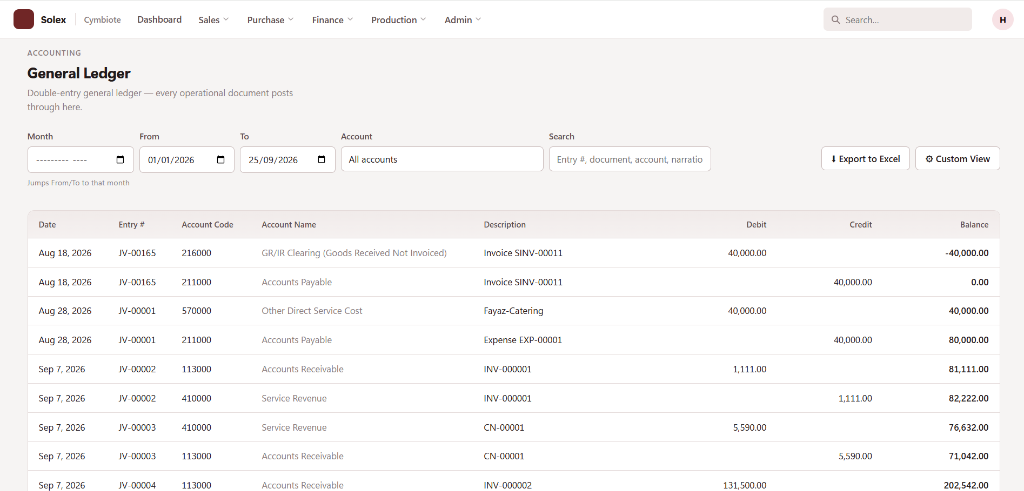Click the 0.00 balance value
Image resolution: width=1024 pixels, height=491 pixels.
(x=980, y=282)
